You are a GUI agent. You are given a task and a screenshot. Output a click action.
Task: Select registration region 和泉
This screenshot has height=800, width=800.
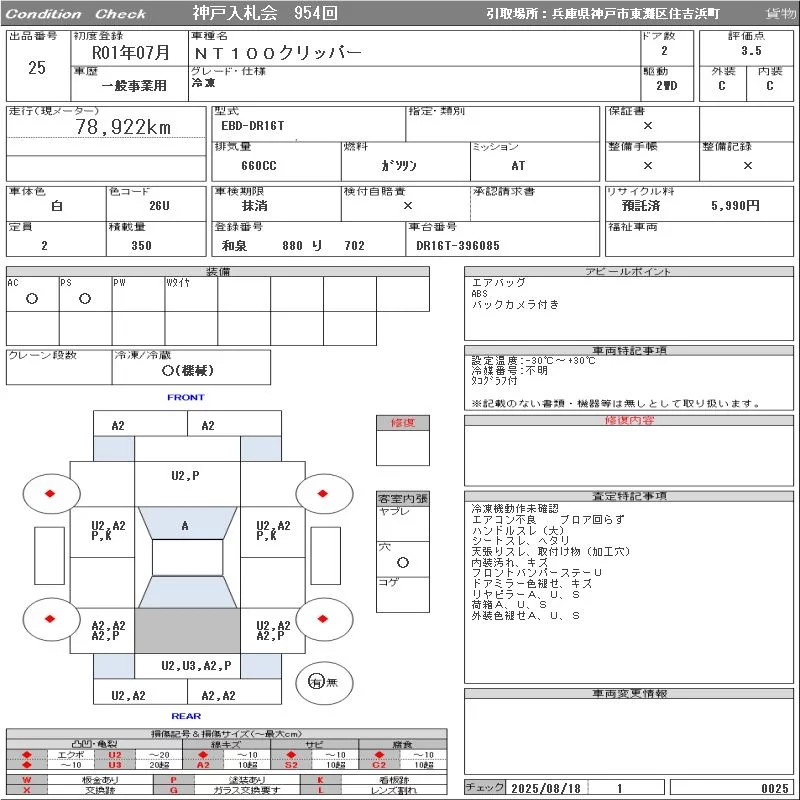[234, 245]
